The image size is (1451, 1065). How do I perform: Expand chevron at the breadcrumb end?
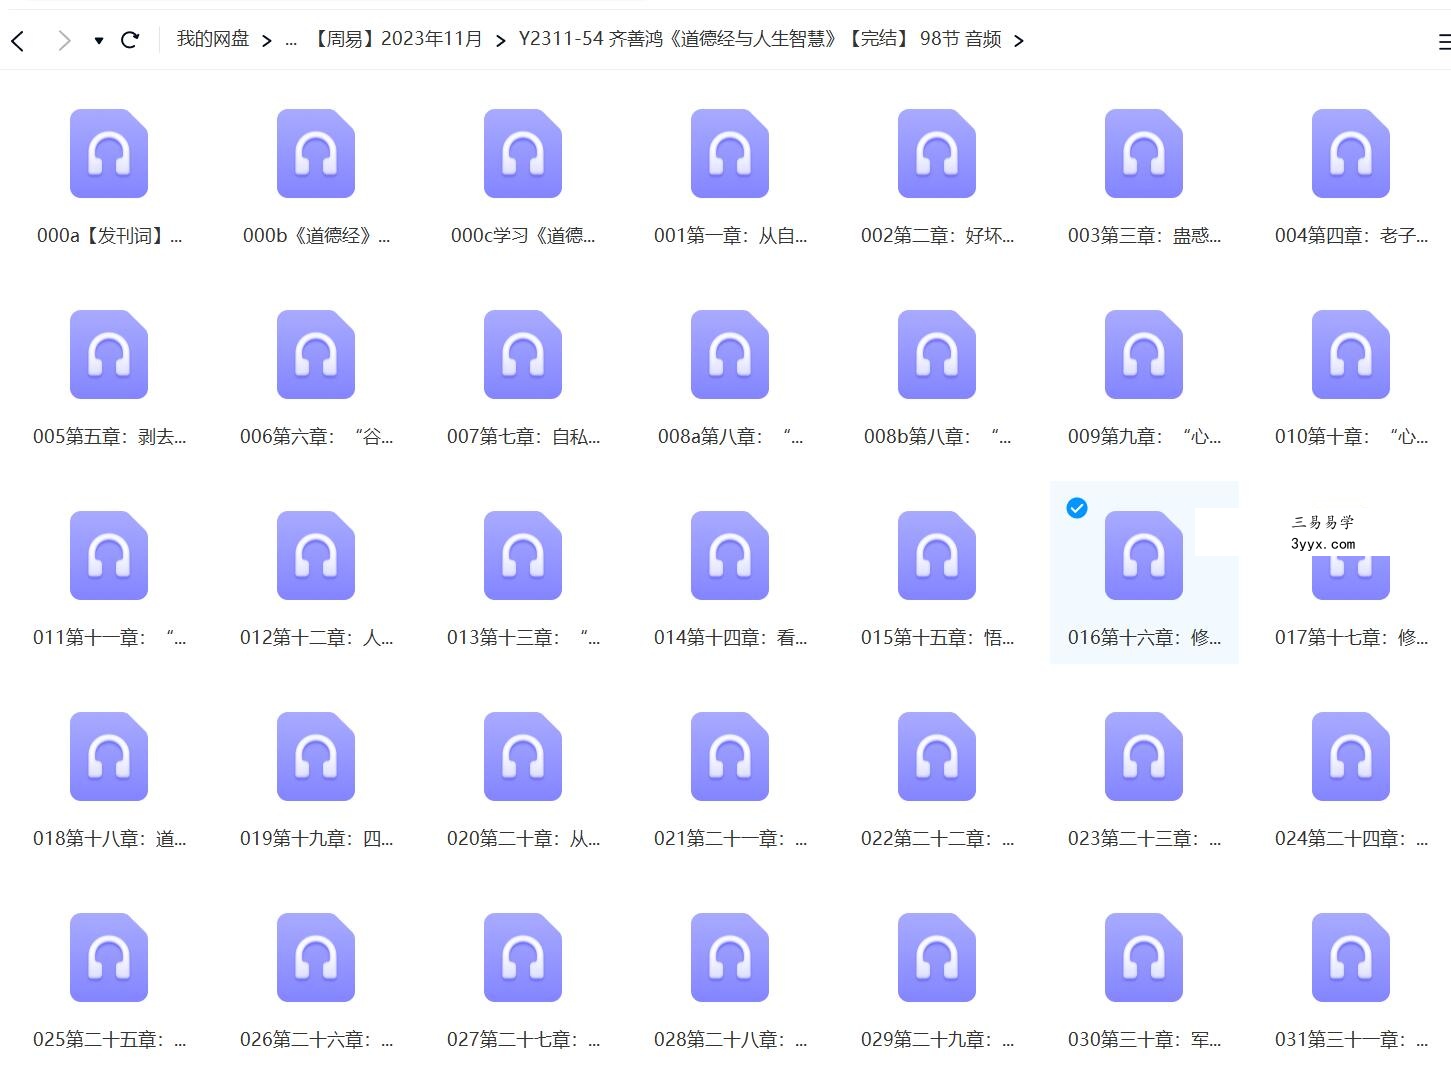point(1019,41)
